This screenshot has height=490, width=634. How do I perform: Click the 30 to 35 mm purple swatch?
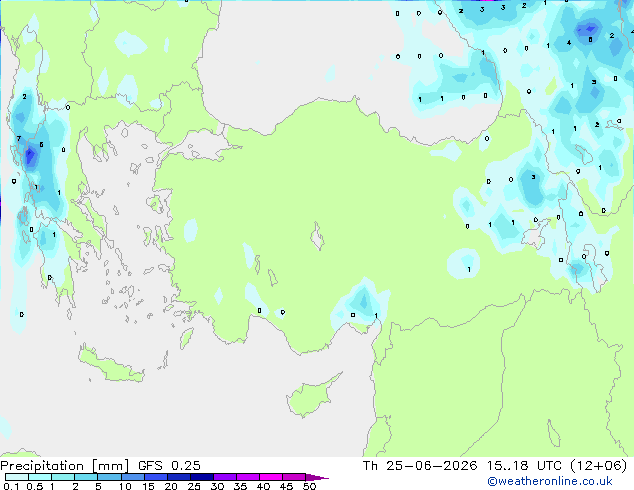click(225, 477)
